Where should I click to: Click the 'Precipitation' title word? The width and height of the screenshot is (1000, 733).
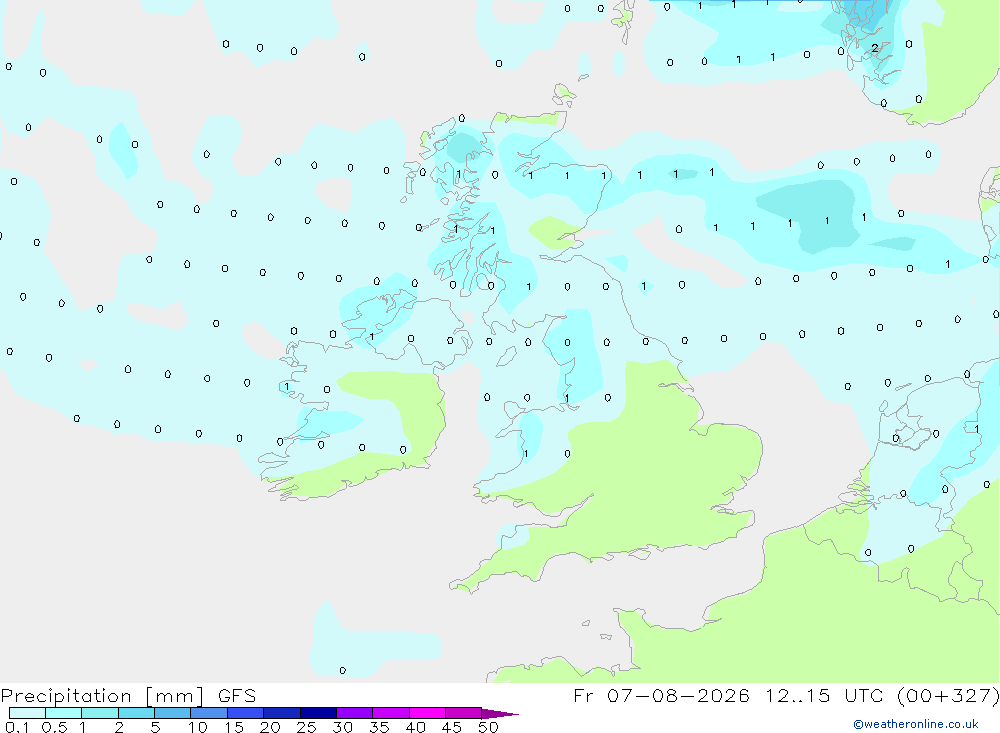66,696
